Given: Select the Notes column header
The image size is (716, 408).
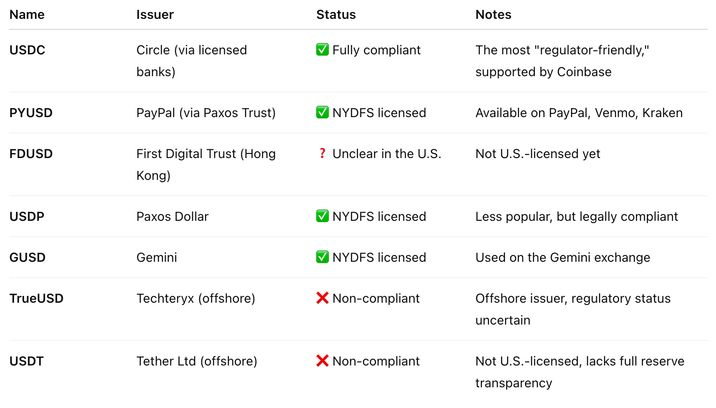Looking at the screenshot, I should click(493, 15).
